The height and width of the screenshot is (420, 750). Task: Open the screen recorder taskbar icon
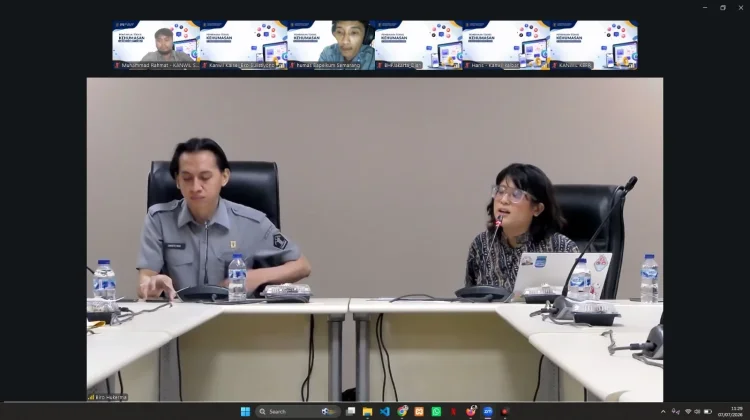(505, 411)
